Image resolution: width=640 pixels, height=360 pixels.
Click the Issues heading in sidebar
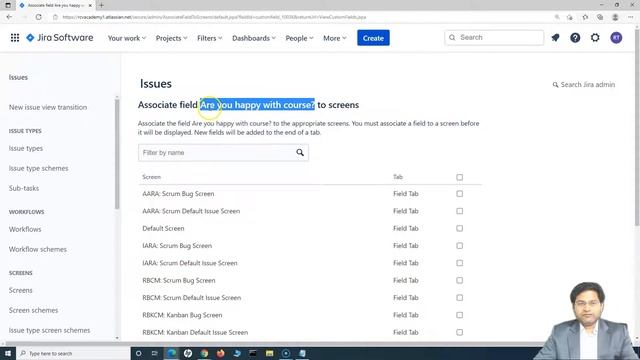[x=18, y=77]
